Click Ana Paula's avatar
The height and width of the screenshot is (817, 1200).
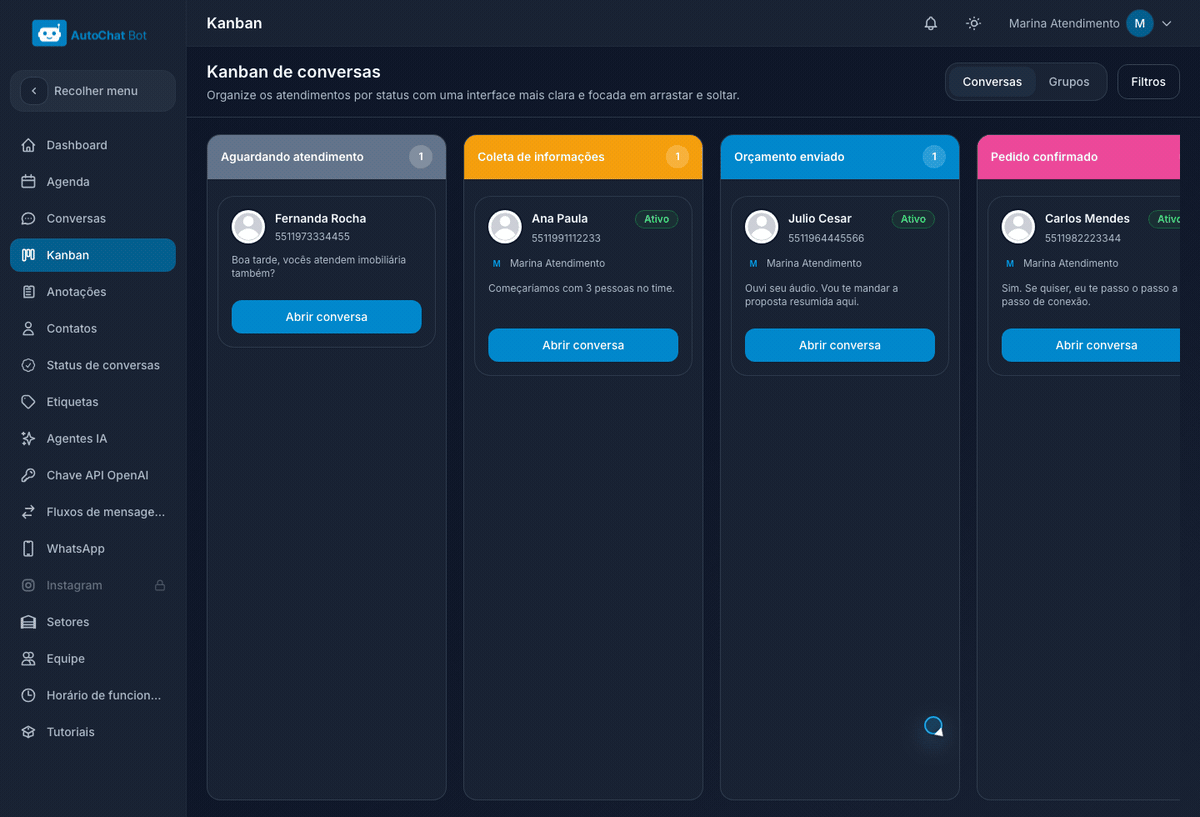click(x=505, y=227)
